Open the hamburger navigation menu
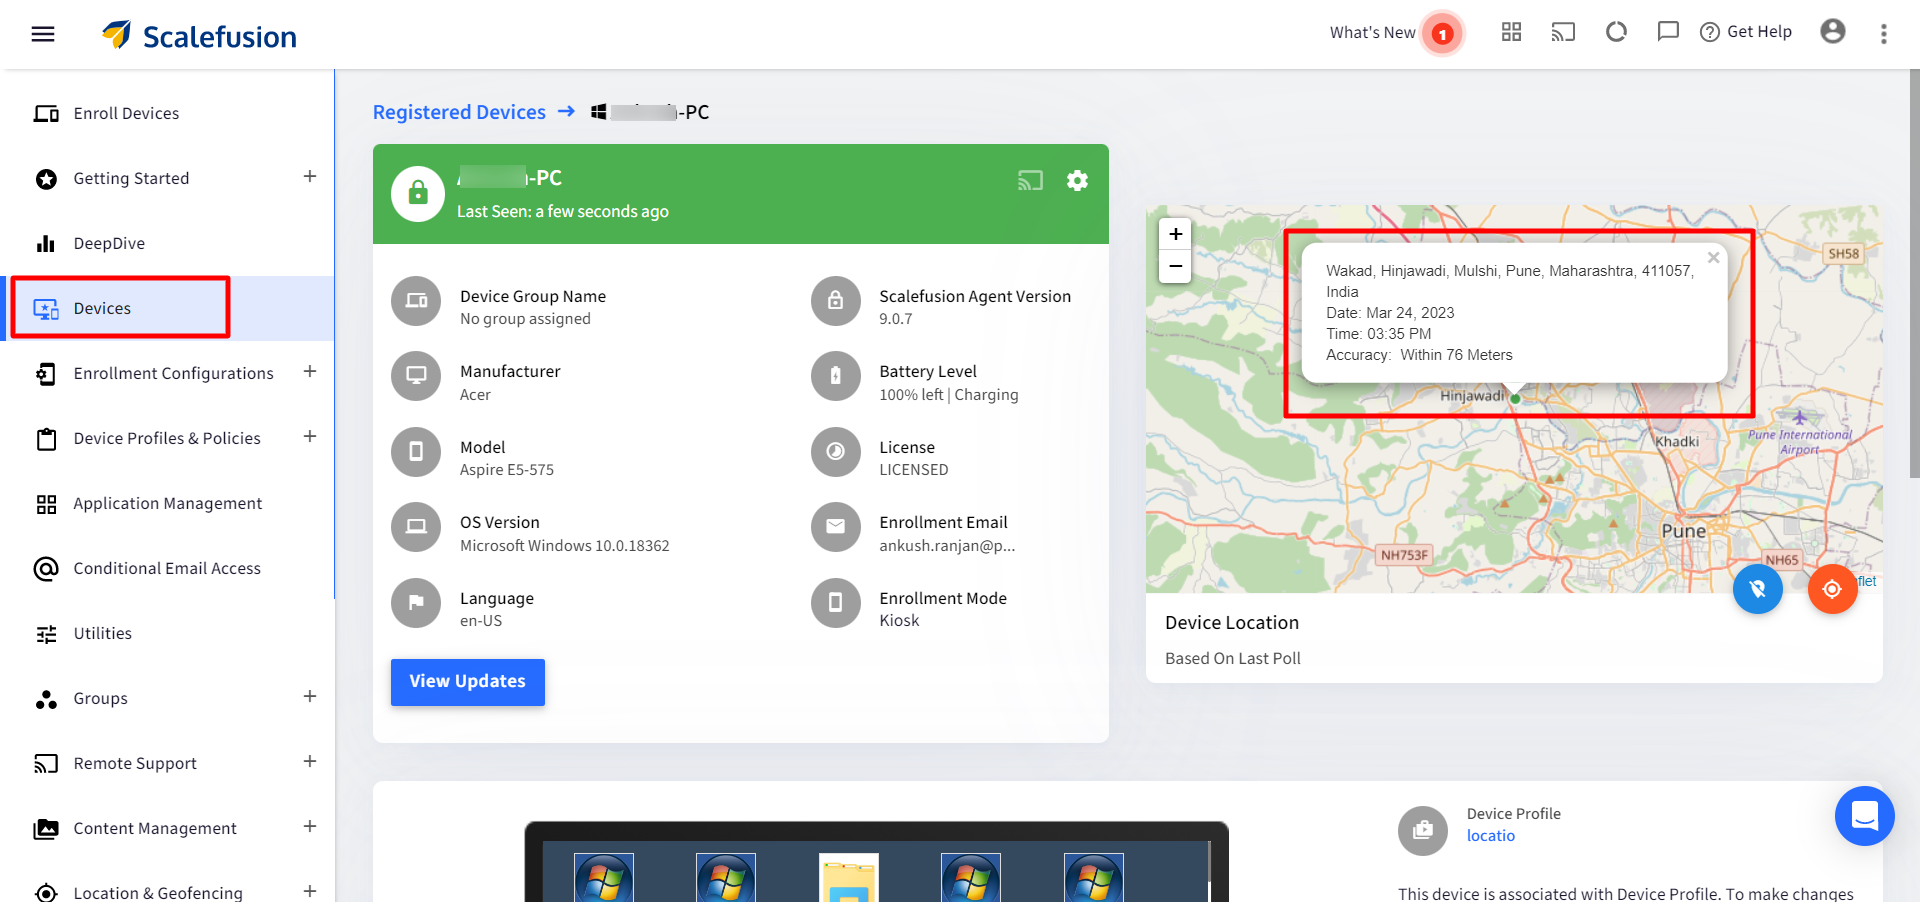This screenshot has height=902, width=1920. pyautogui.click(x=43, y=34)
